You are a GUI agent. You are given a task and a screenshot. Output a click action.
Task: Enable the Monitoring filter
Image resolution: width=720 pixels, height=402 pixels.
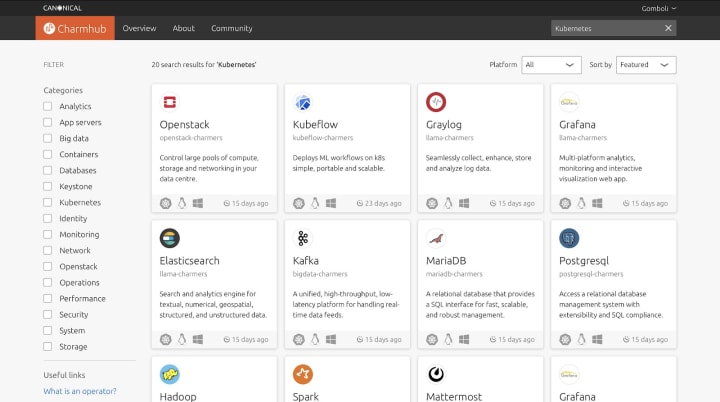(x=47, y=234)
